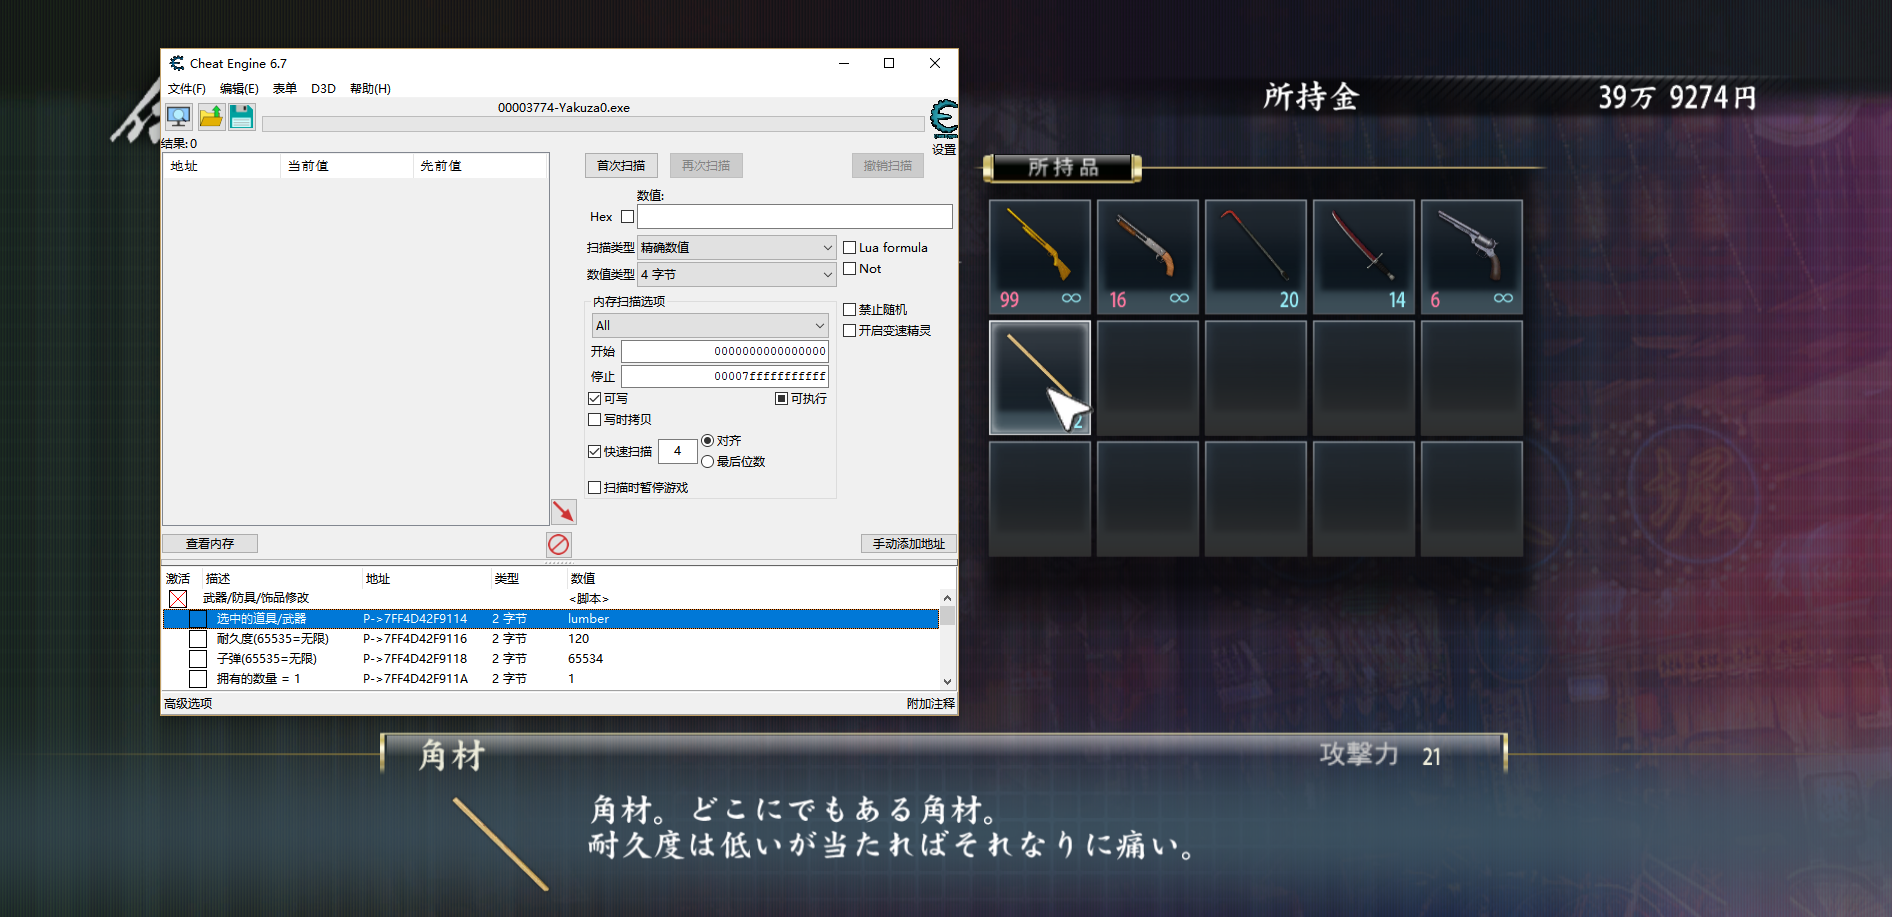This screenshot has height=917, width=1892.
Task: Click inside the 数值 input field
Action: [x=793, y=216]
